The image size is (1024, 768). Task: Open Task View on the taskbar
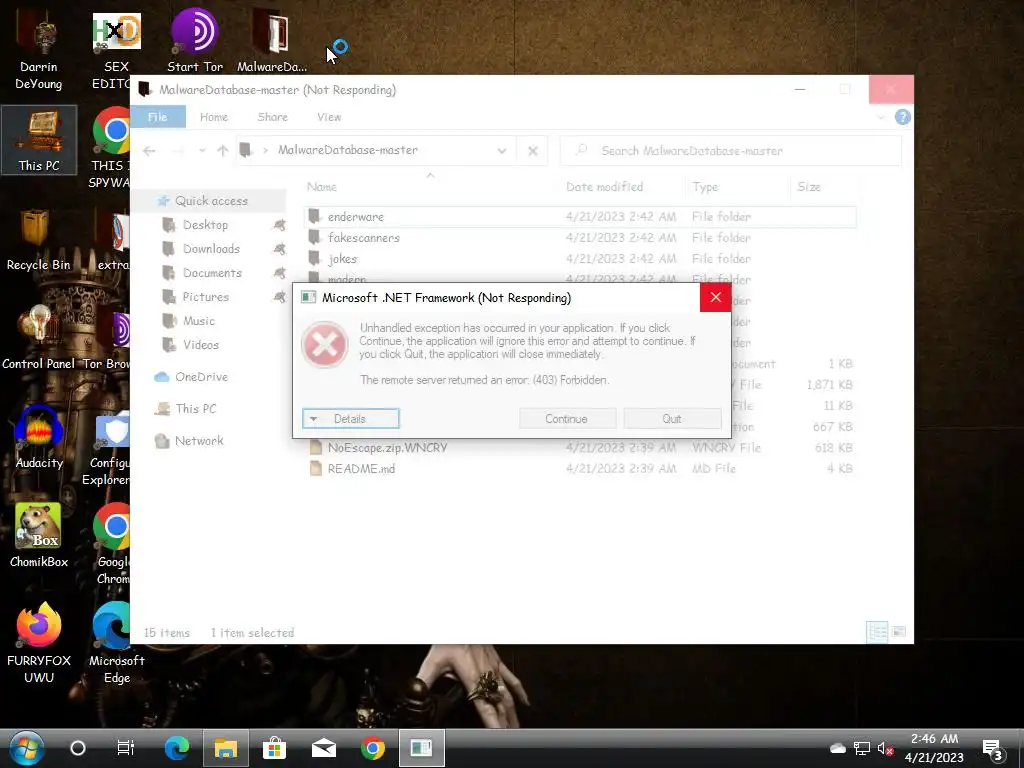pyautogui.click(x=125, y=748)
